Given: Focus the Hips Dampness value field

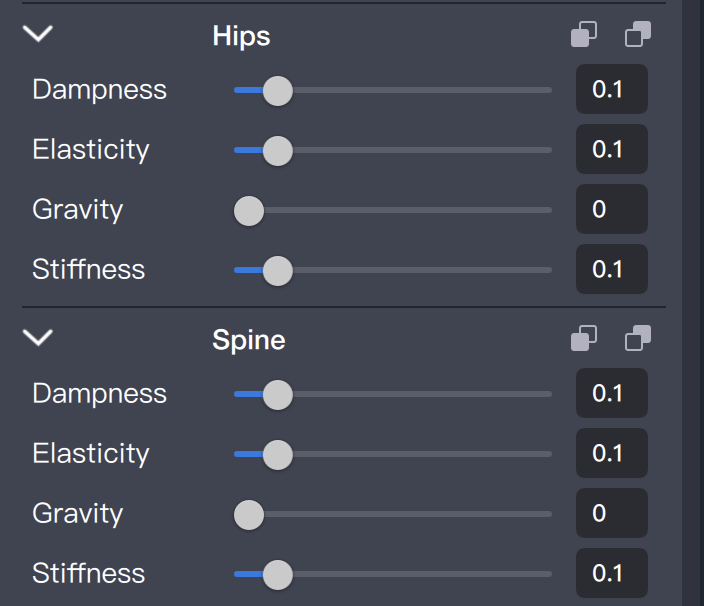Looking at the screenshot, I should tap(611, 90).
